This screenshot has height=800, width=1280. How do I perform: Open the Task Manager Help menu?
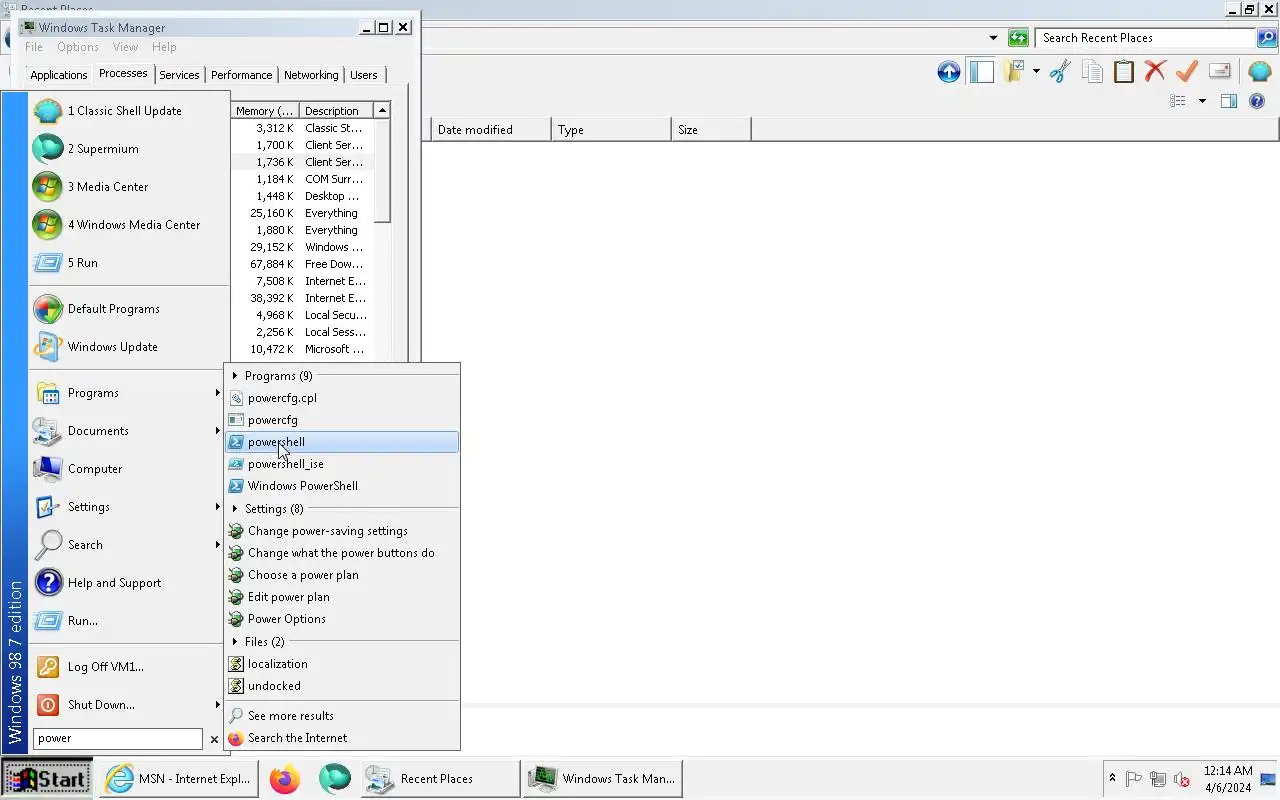pos(164,47)
